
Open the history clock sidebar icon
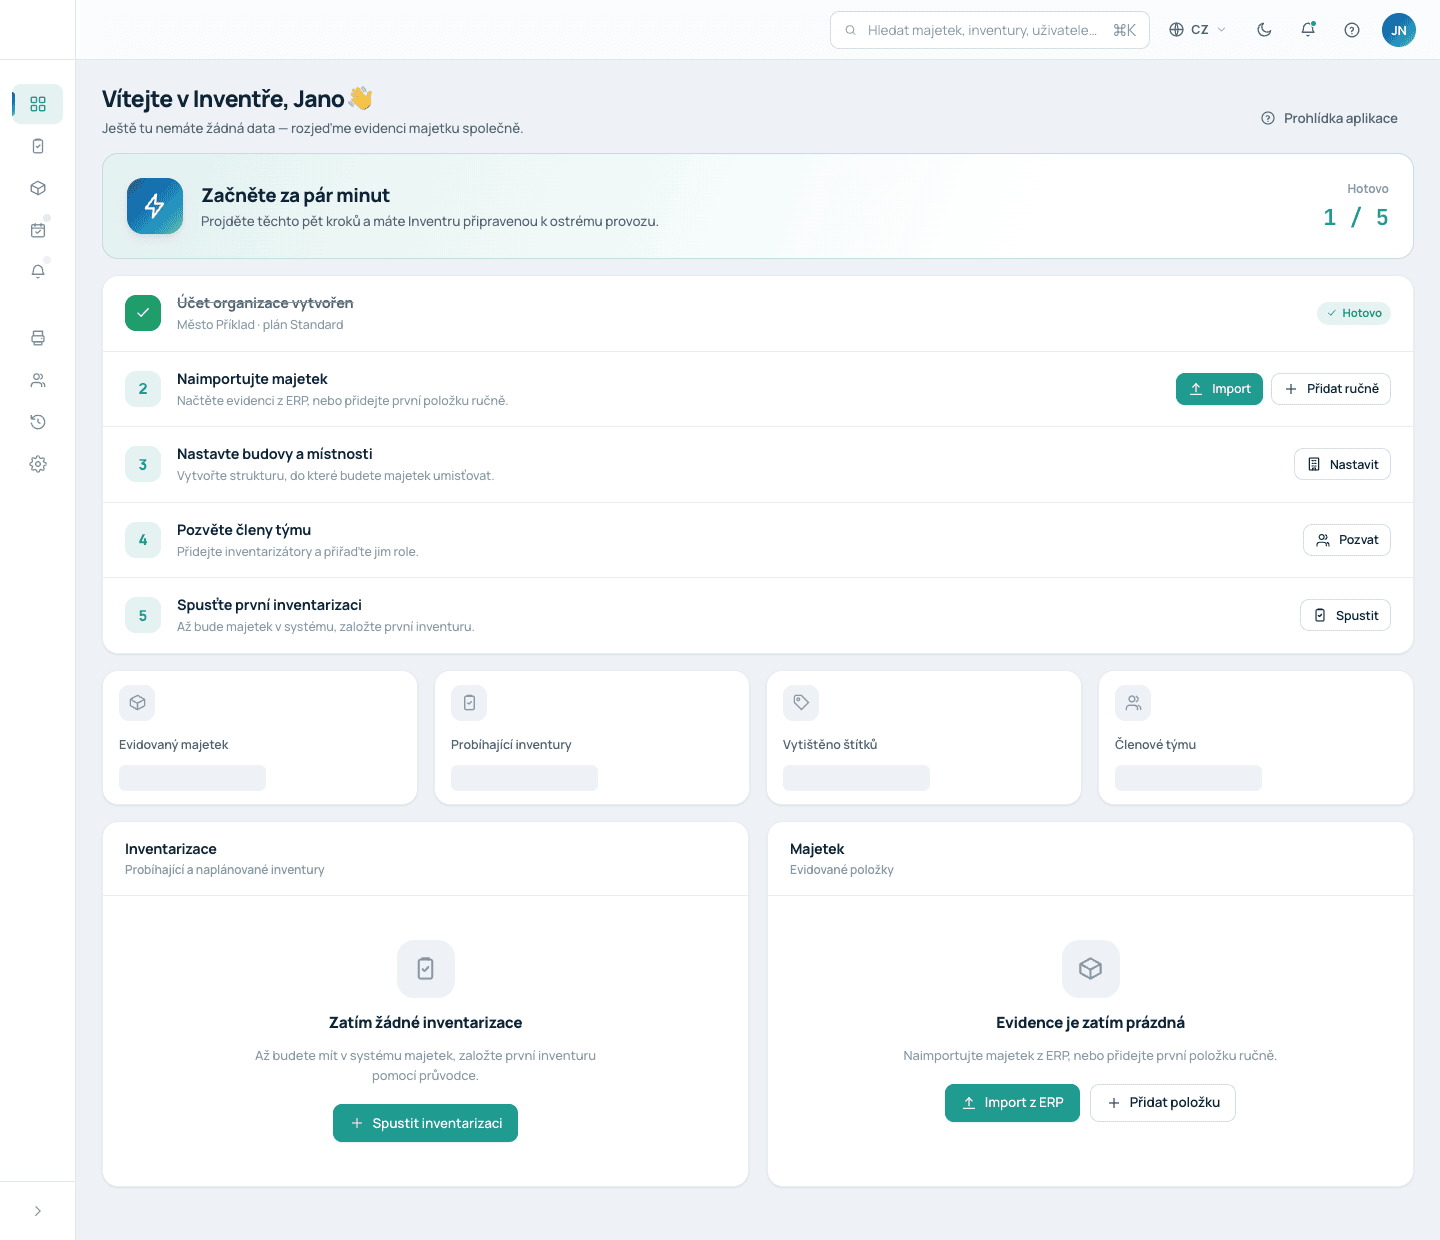[38, 422]
